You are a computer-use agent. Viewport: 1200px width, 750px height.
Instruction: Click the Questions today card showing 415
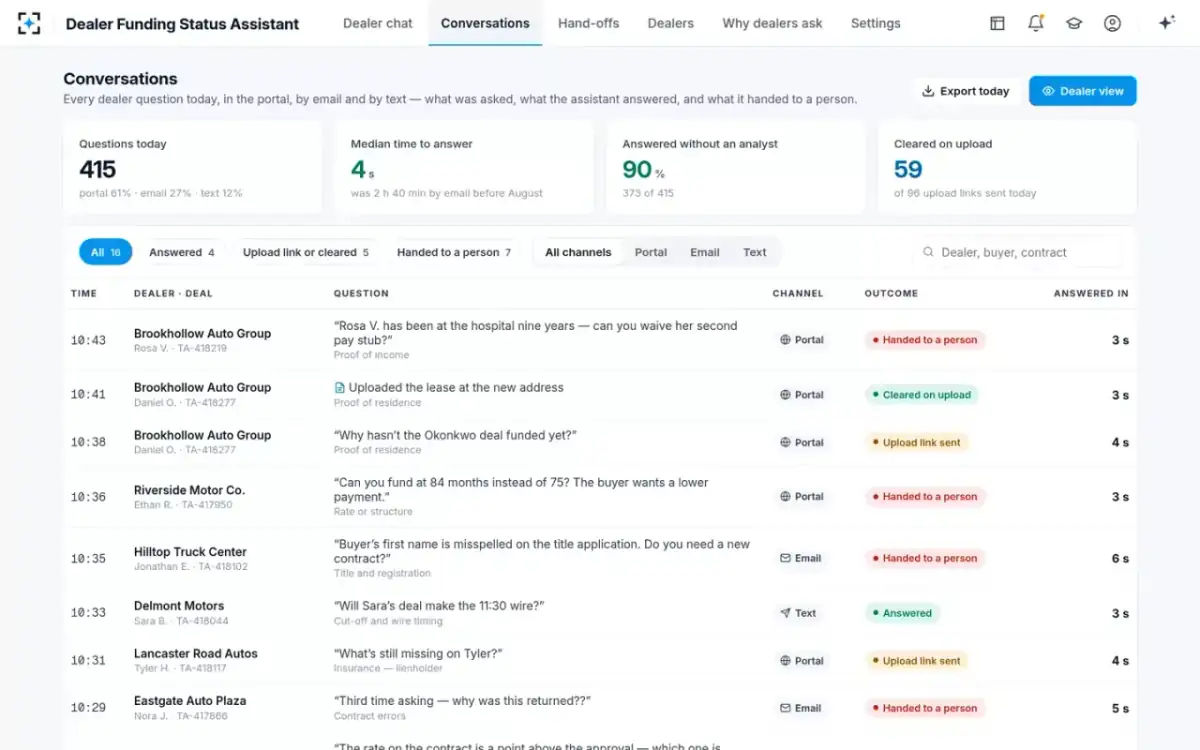(192, 167)
